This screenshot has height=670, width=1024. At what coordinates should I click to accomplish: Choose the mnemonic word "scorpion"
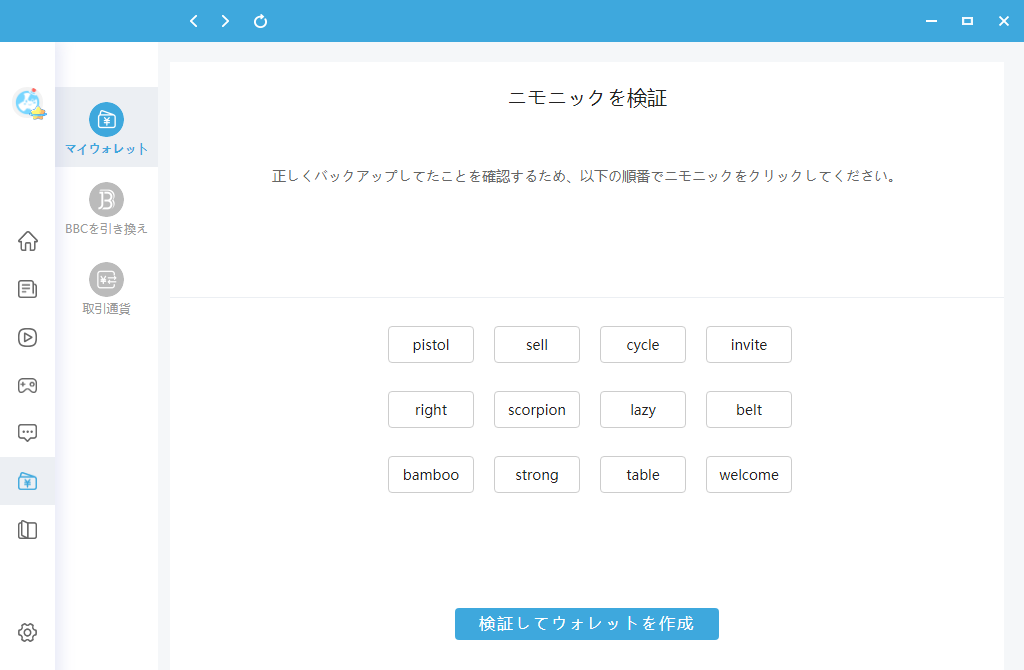click(x=537, y=410)
